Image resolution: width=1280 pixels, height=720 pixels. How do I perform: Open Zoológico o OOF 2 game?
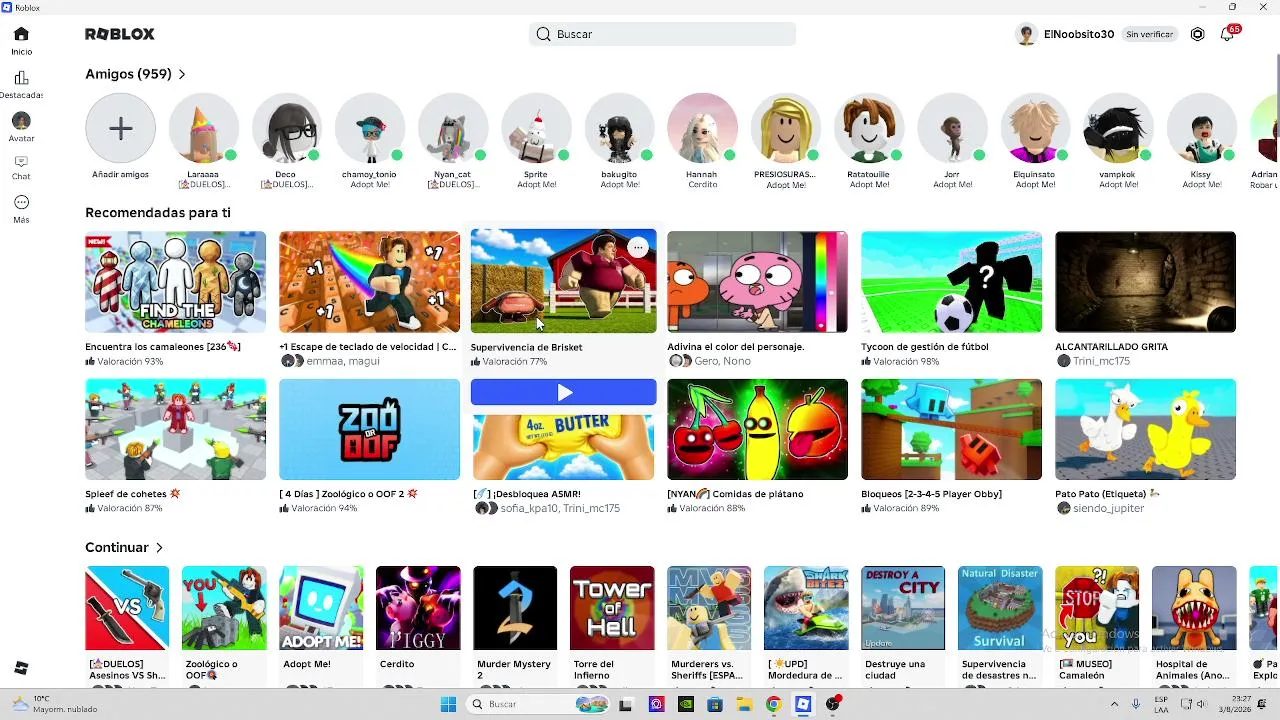[x=369, y=429]
